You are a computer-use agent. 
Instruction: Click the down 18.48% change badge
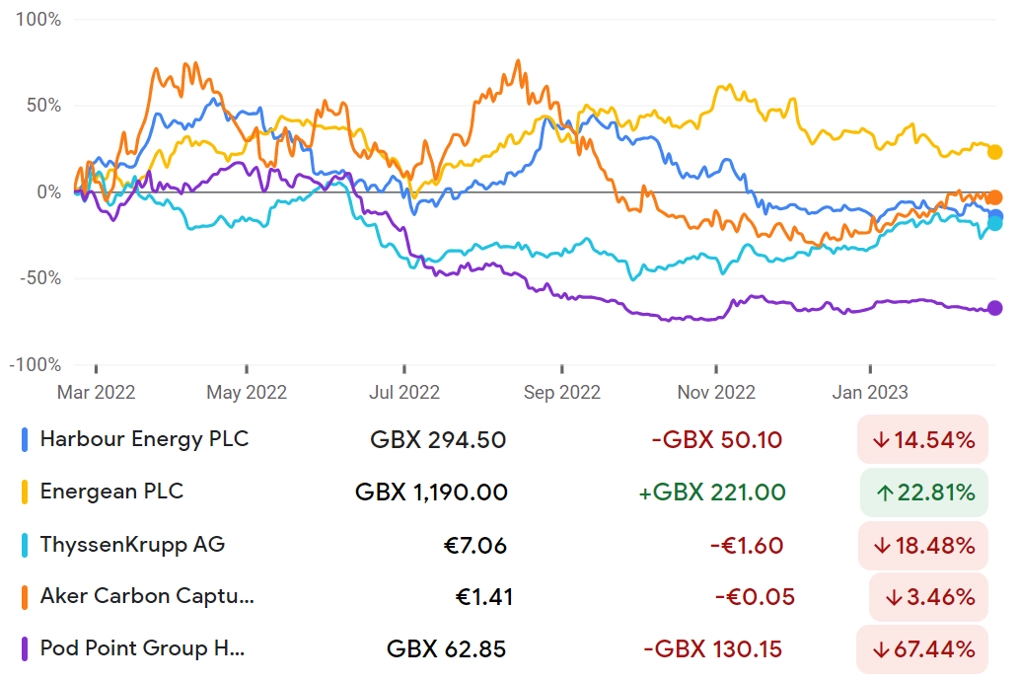(923, 545)
